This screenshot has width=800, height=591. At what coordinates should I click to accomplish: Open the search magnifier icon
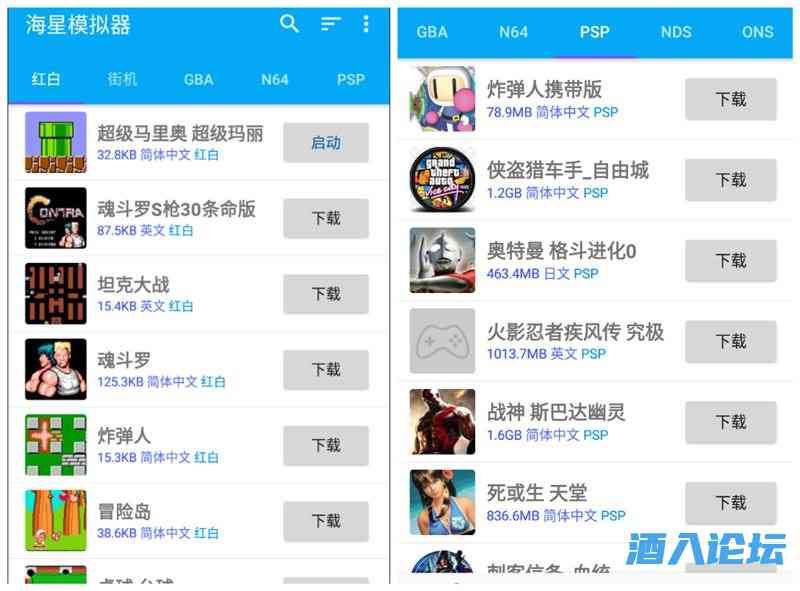[289, 23]
